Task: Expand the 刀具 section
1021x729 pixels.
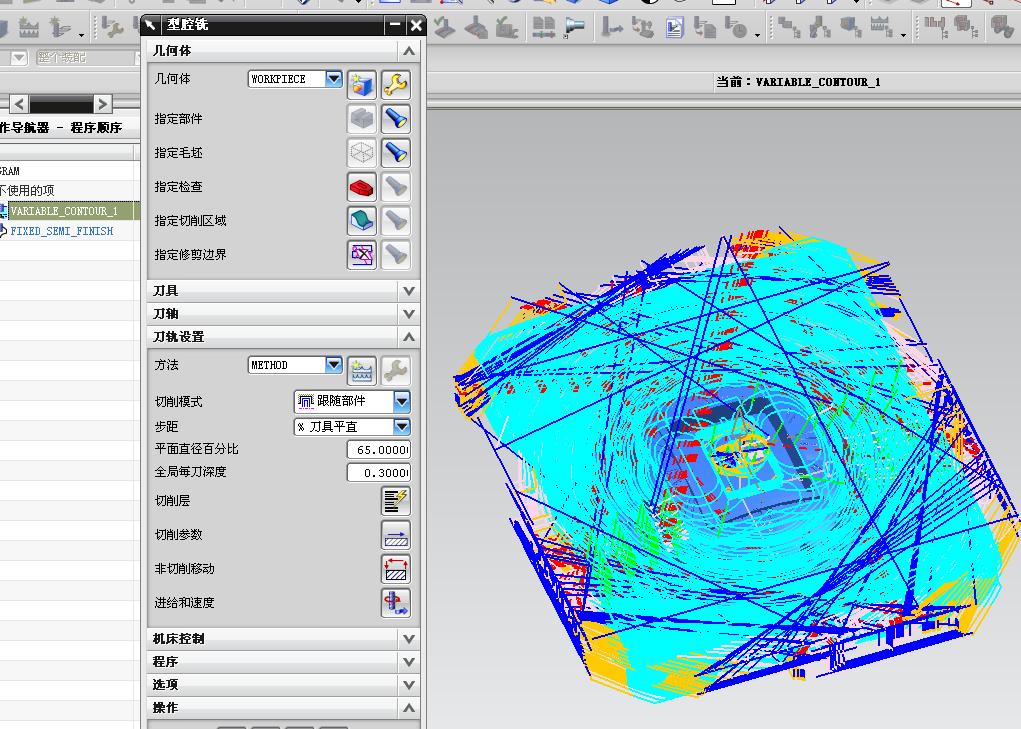Action: pos(409,291)
